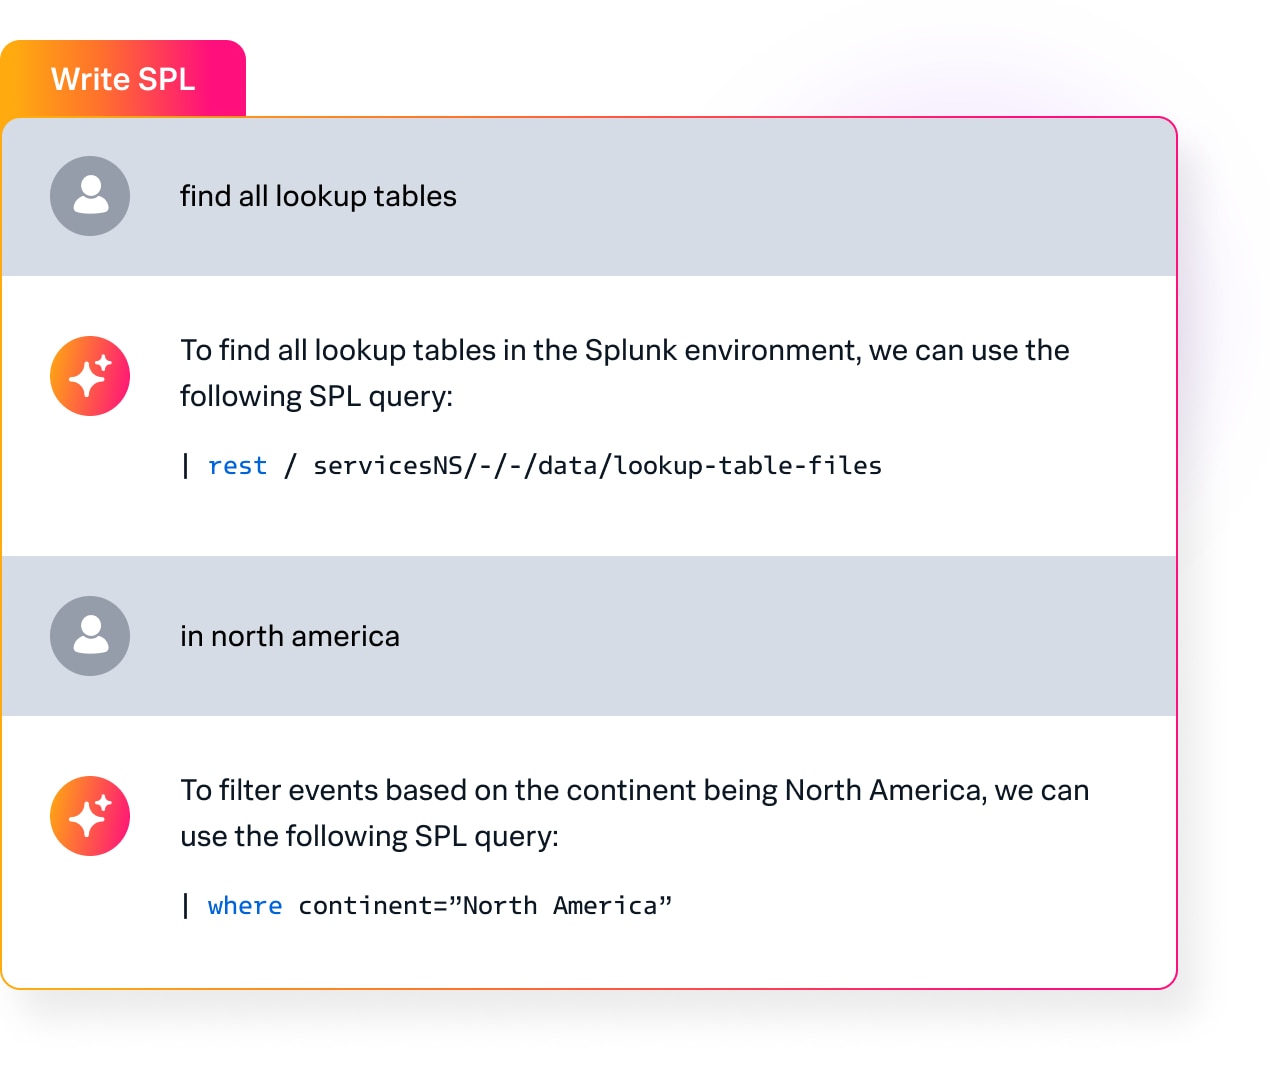
Task: Click "use the following SPL query:" in second answer
Action: pos(369,836)
